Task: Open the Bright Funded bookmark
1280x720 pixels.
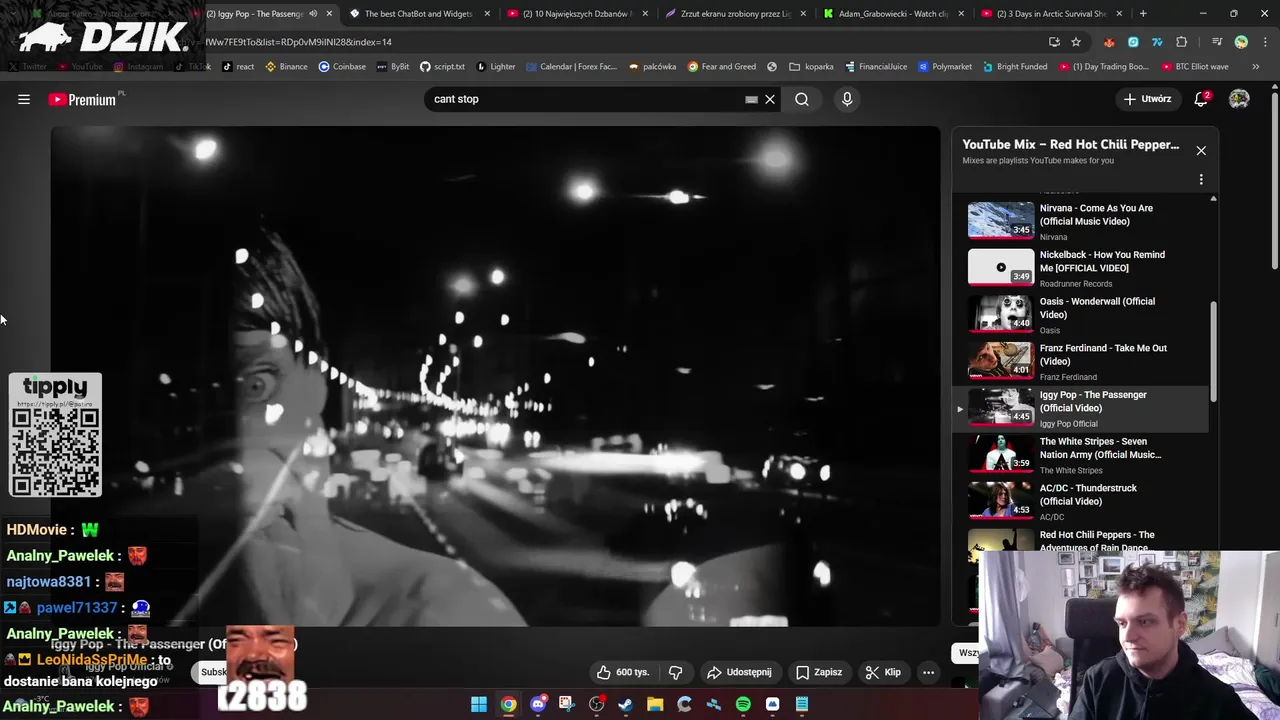Action: [x=1014, y=66]
